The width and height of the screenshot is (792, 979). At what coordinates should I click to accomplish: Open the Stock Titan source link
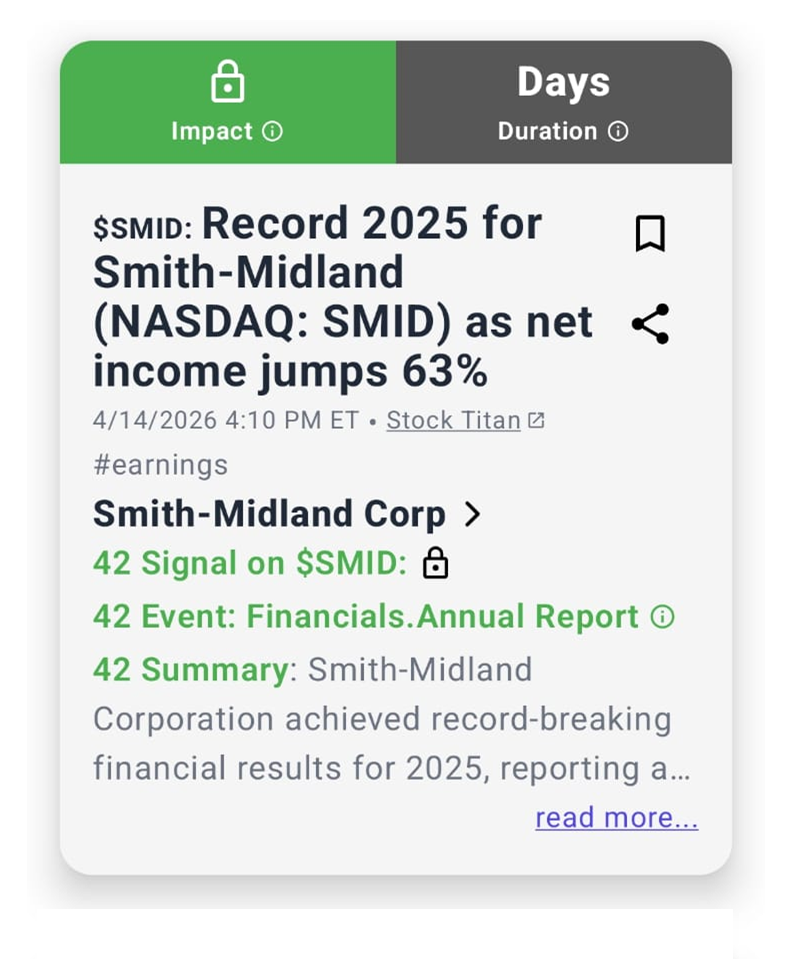coord(453,421)
